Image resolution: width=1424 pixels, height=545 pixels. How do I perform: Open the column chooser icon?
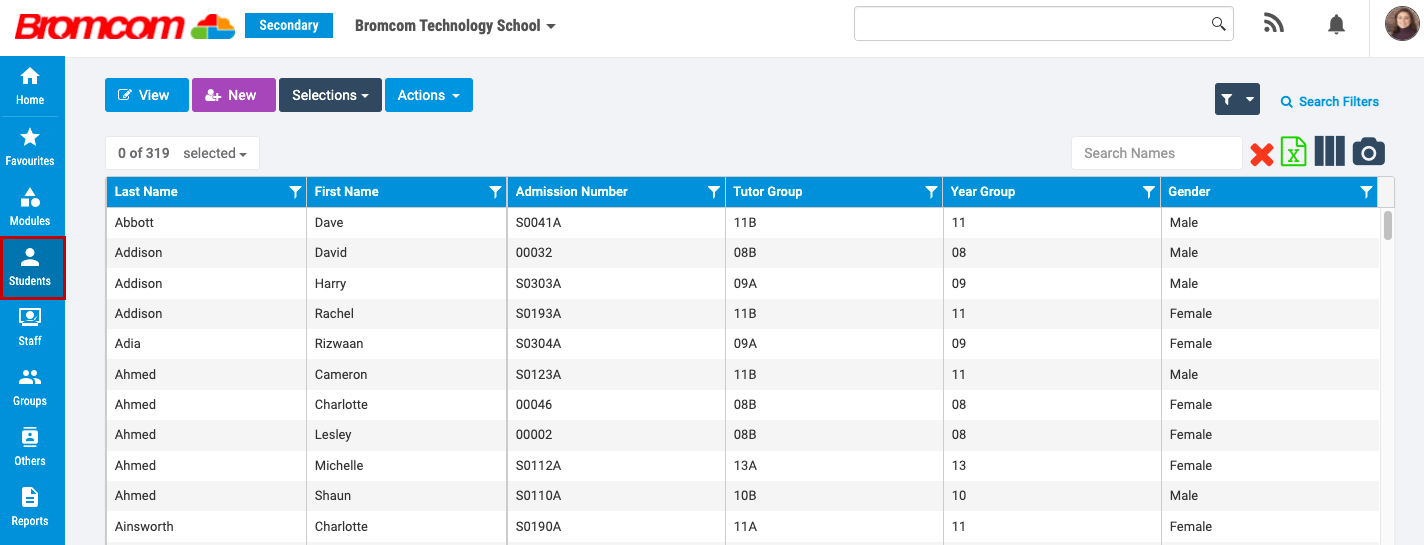click(x=1329, y=152)
